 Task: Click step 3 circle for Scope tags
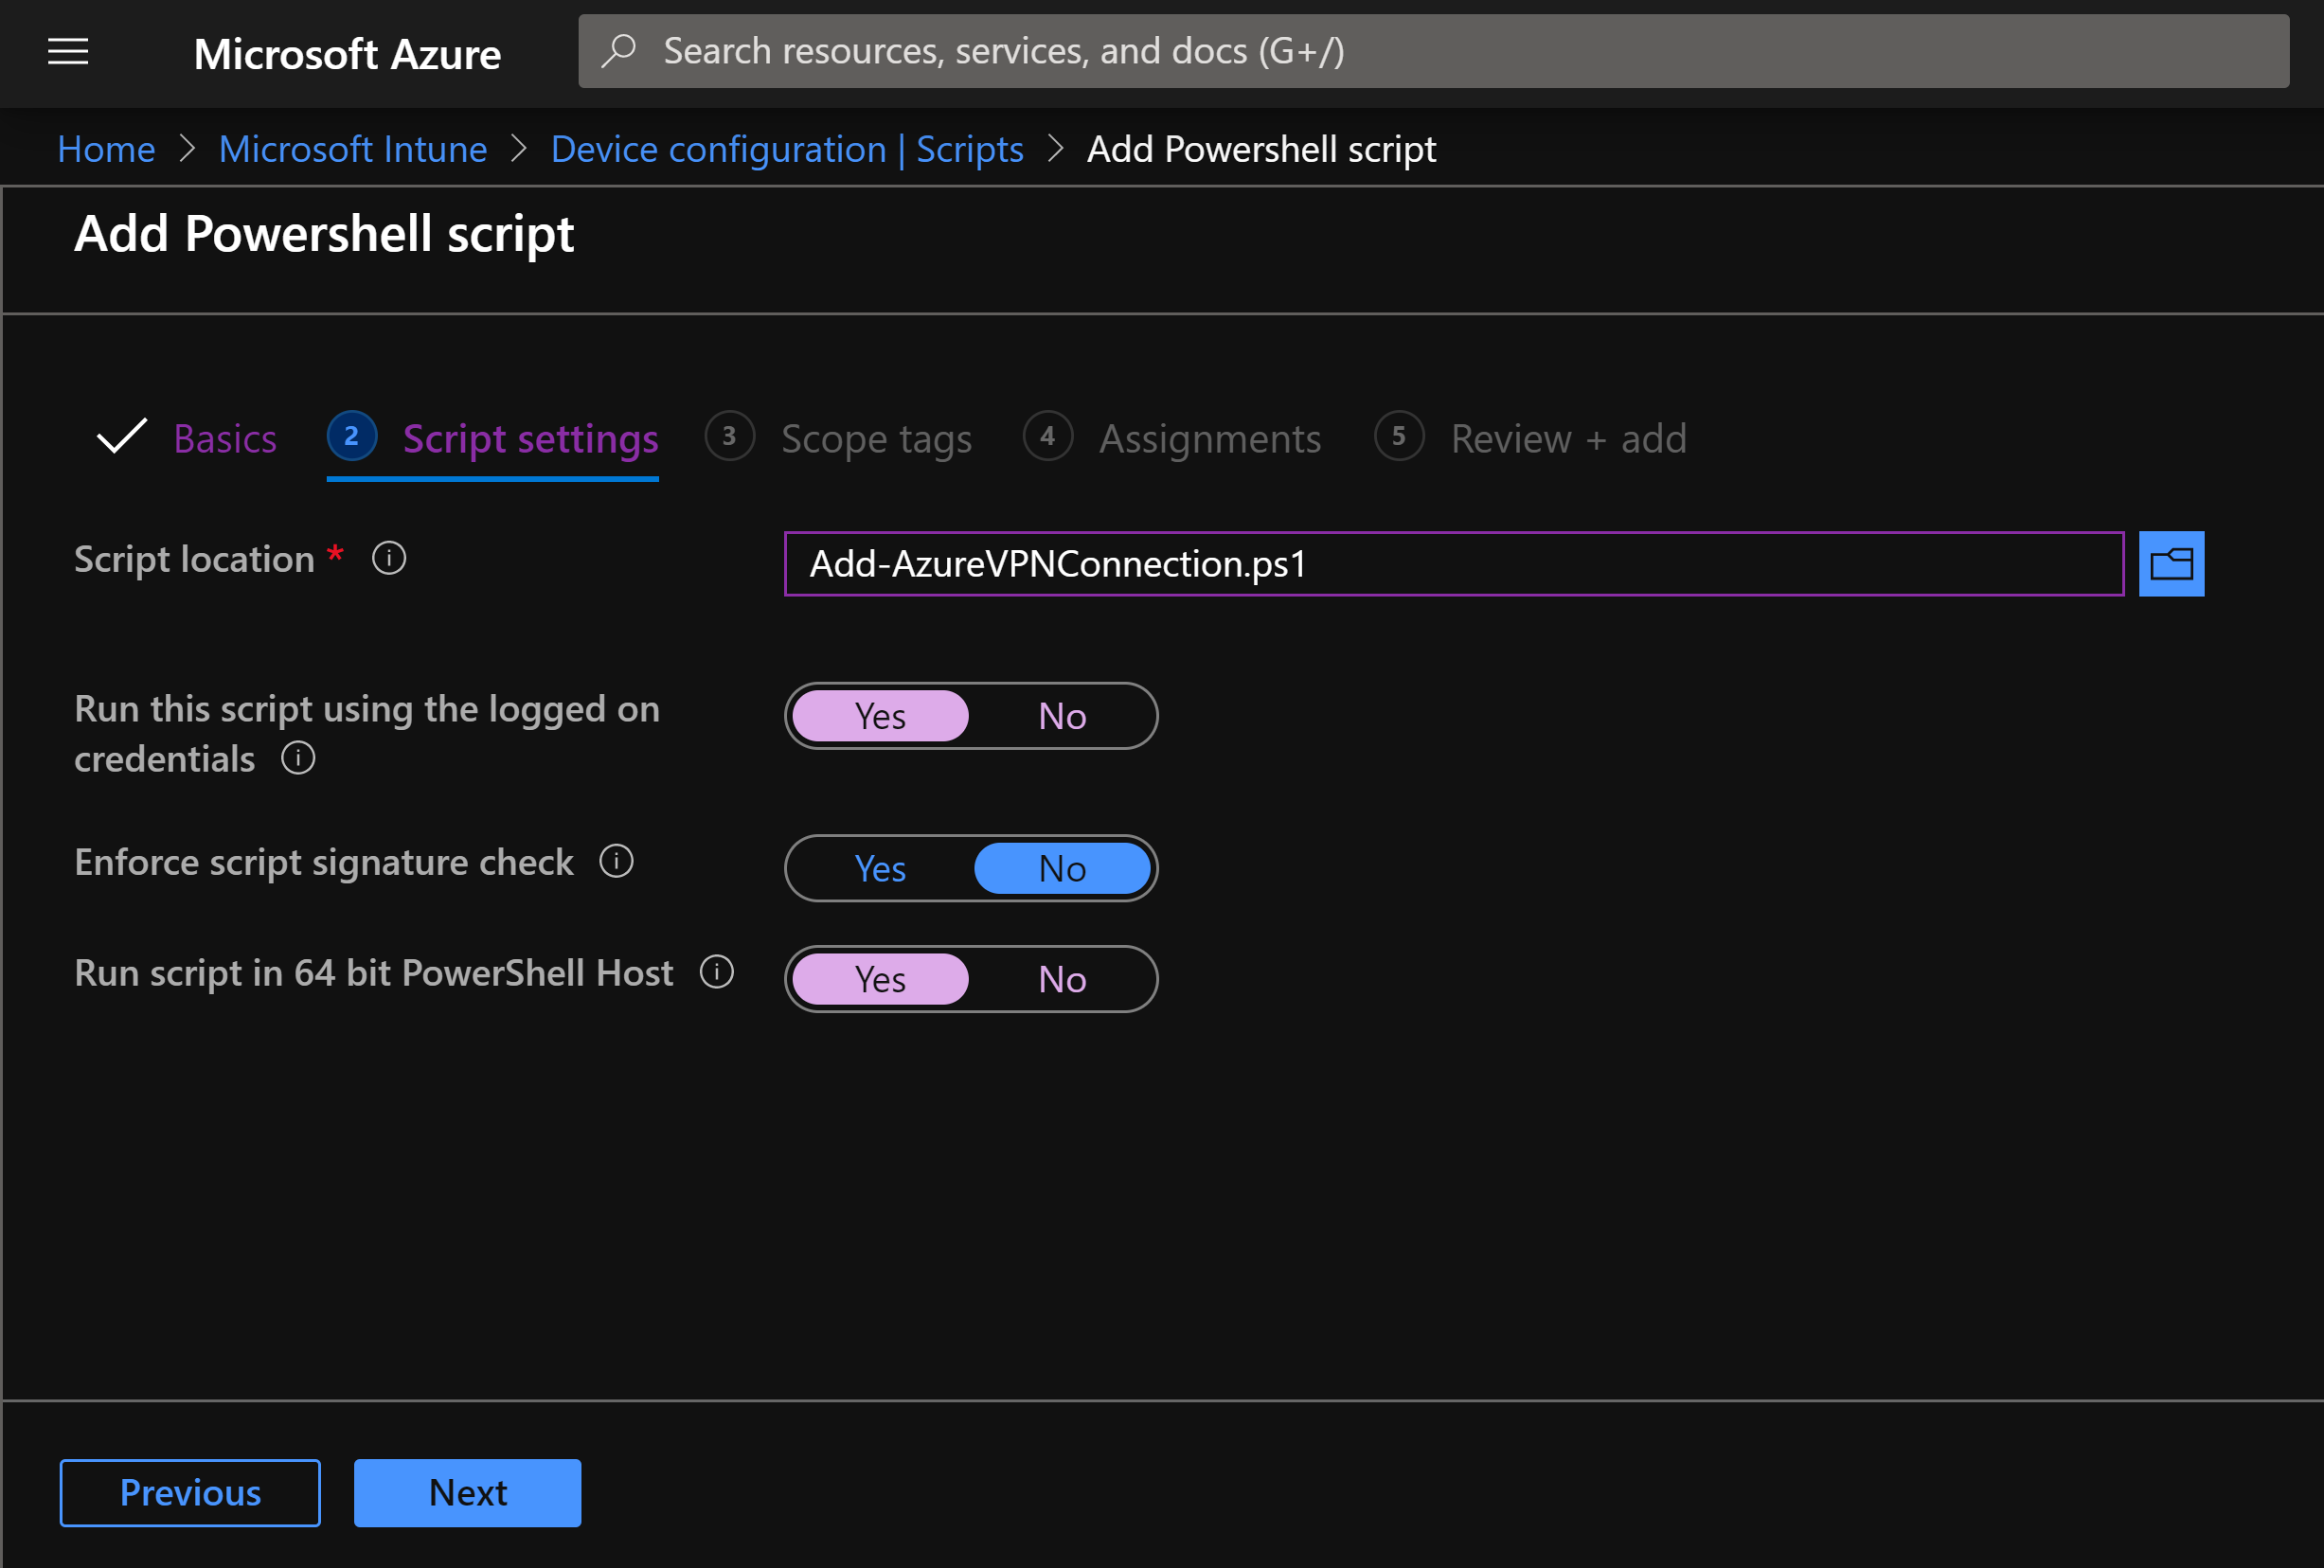729,436
